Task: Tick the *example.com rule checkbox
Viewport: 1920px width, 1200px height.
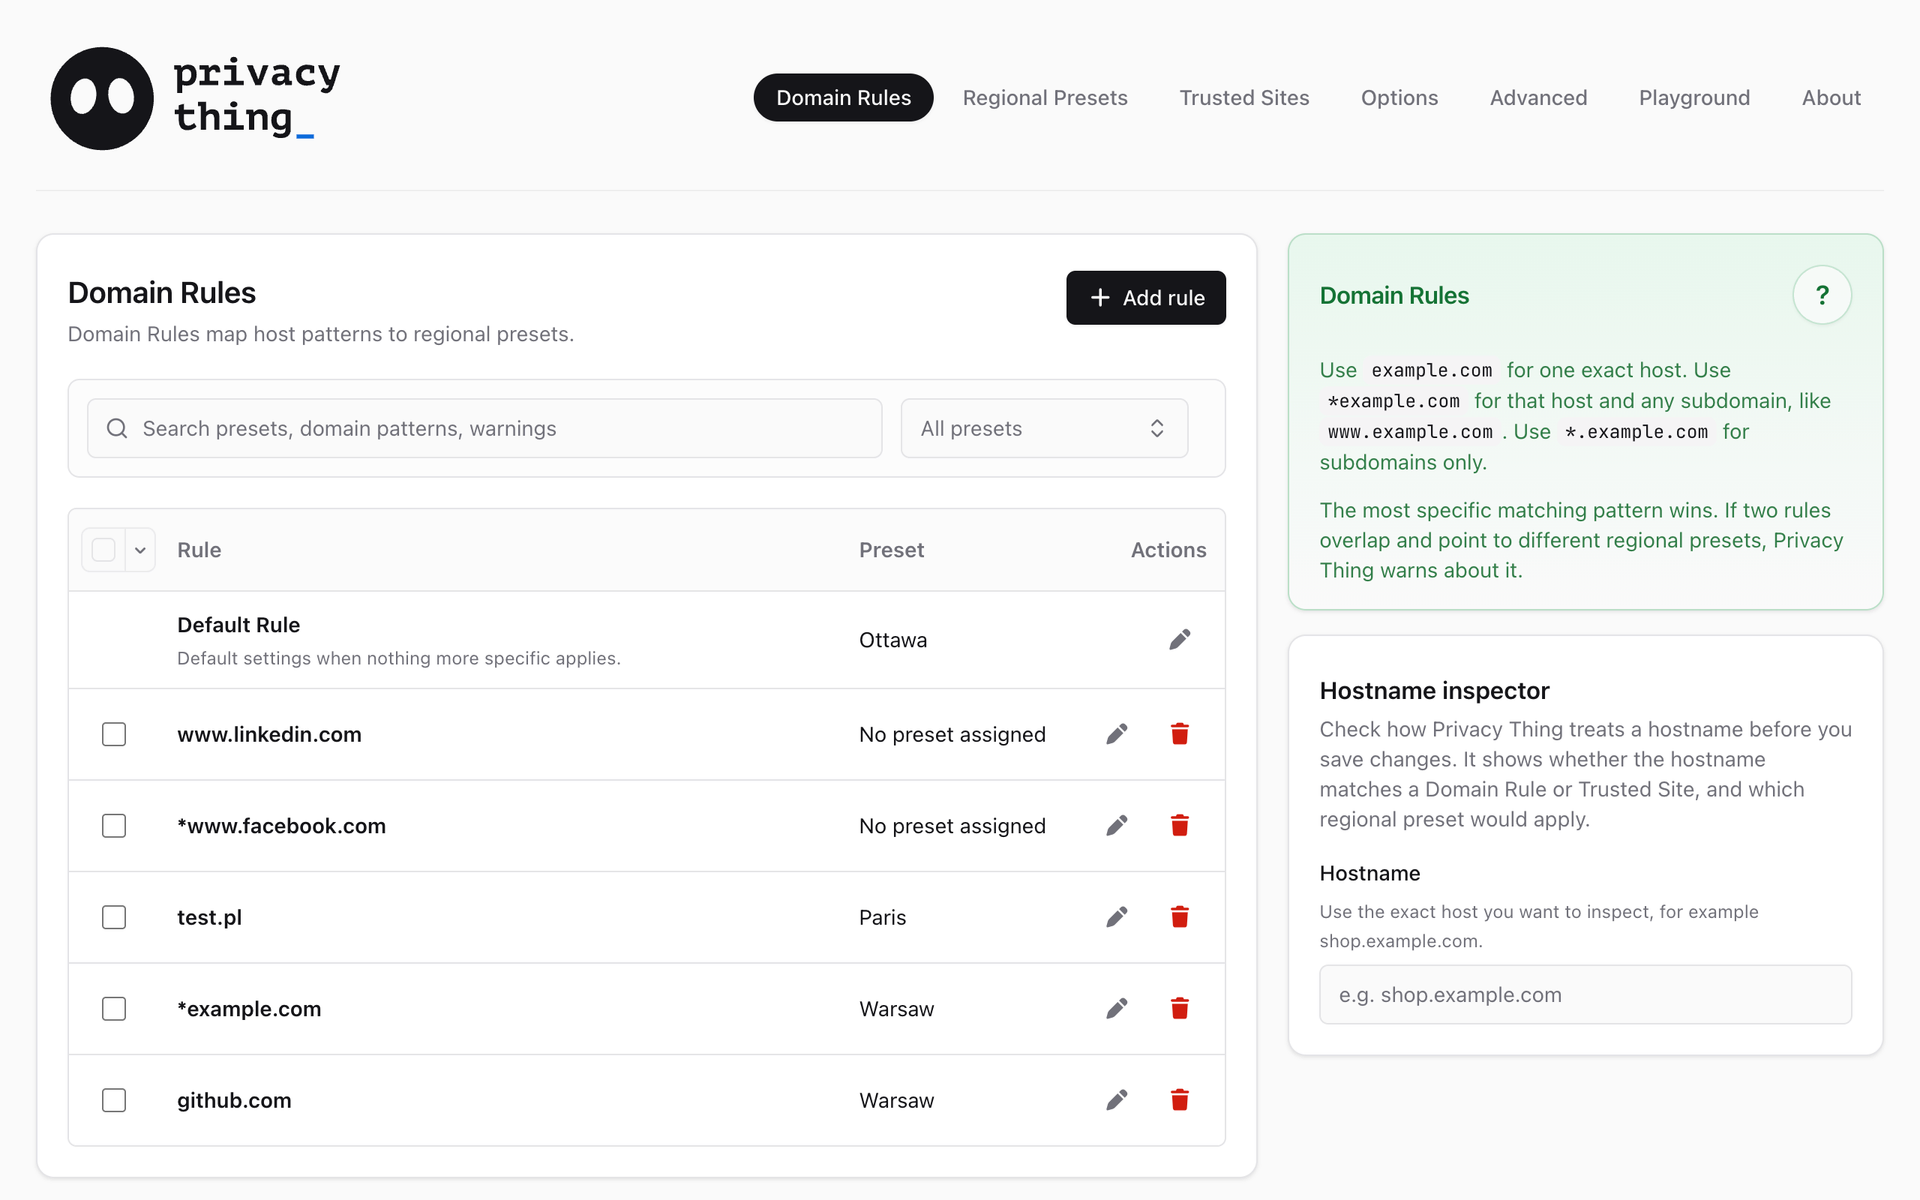Action: [114, 1009]
